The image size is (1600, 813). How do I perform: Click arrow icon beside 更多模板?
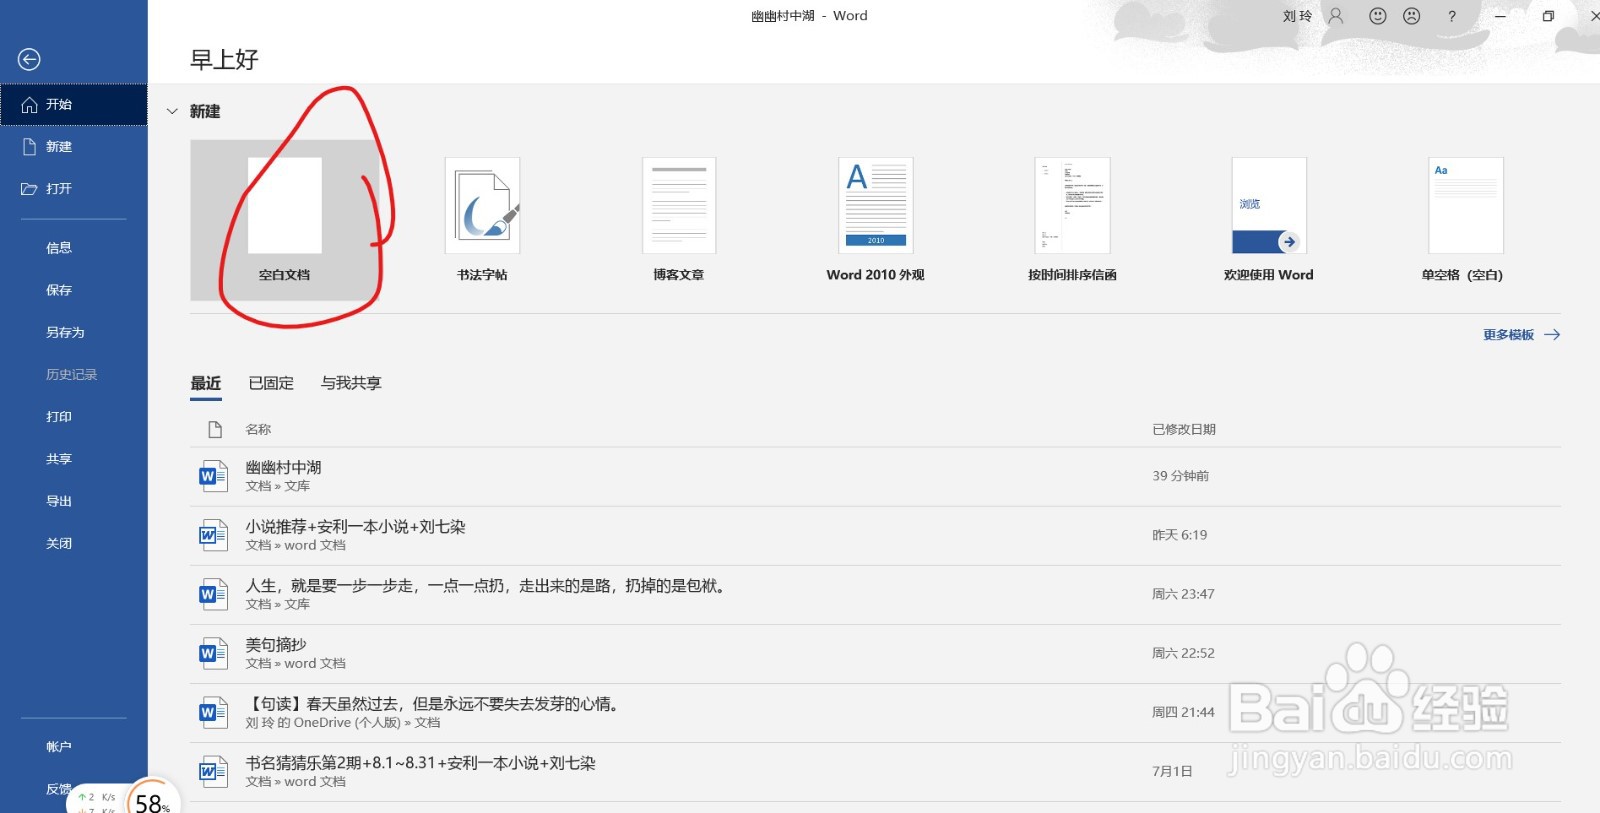click(x=1552, y=335)
